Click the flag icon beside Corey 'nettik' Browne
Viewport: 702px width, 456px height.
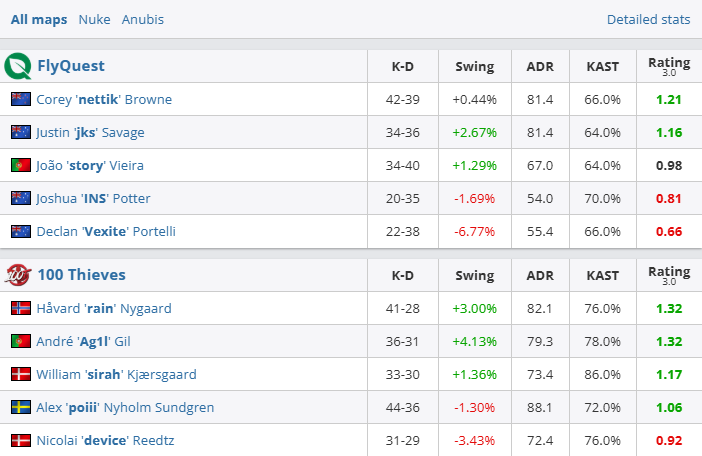tap(20, 99)
